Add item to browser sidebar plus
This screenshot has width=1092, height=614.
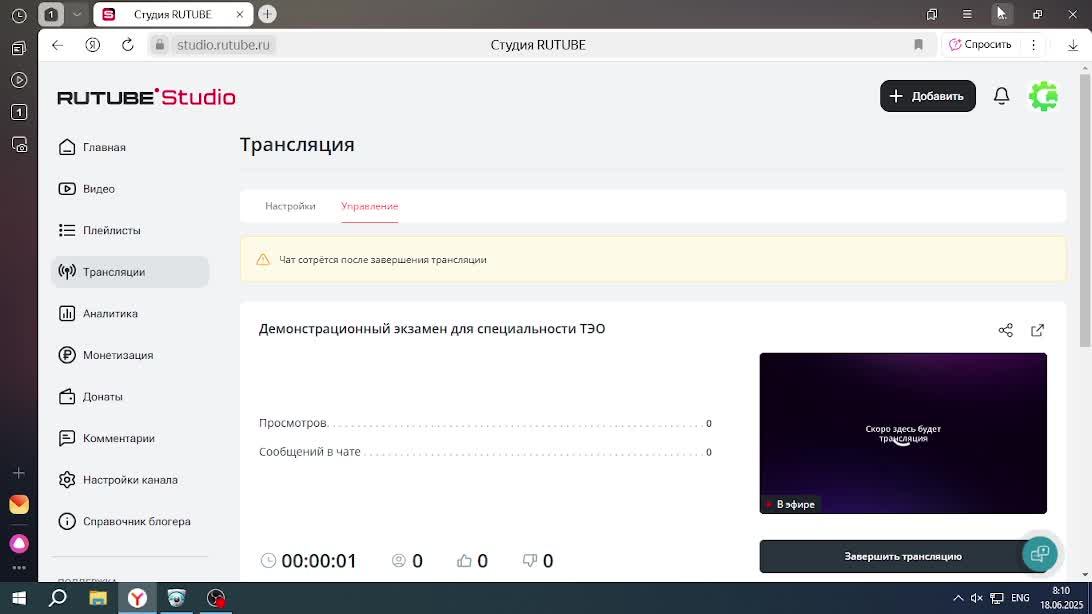(19, 473)
